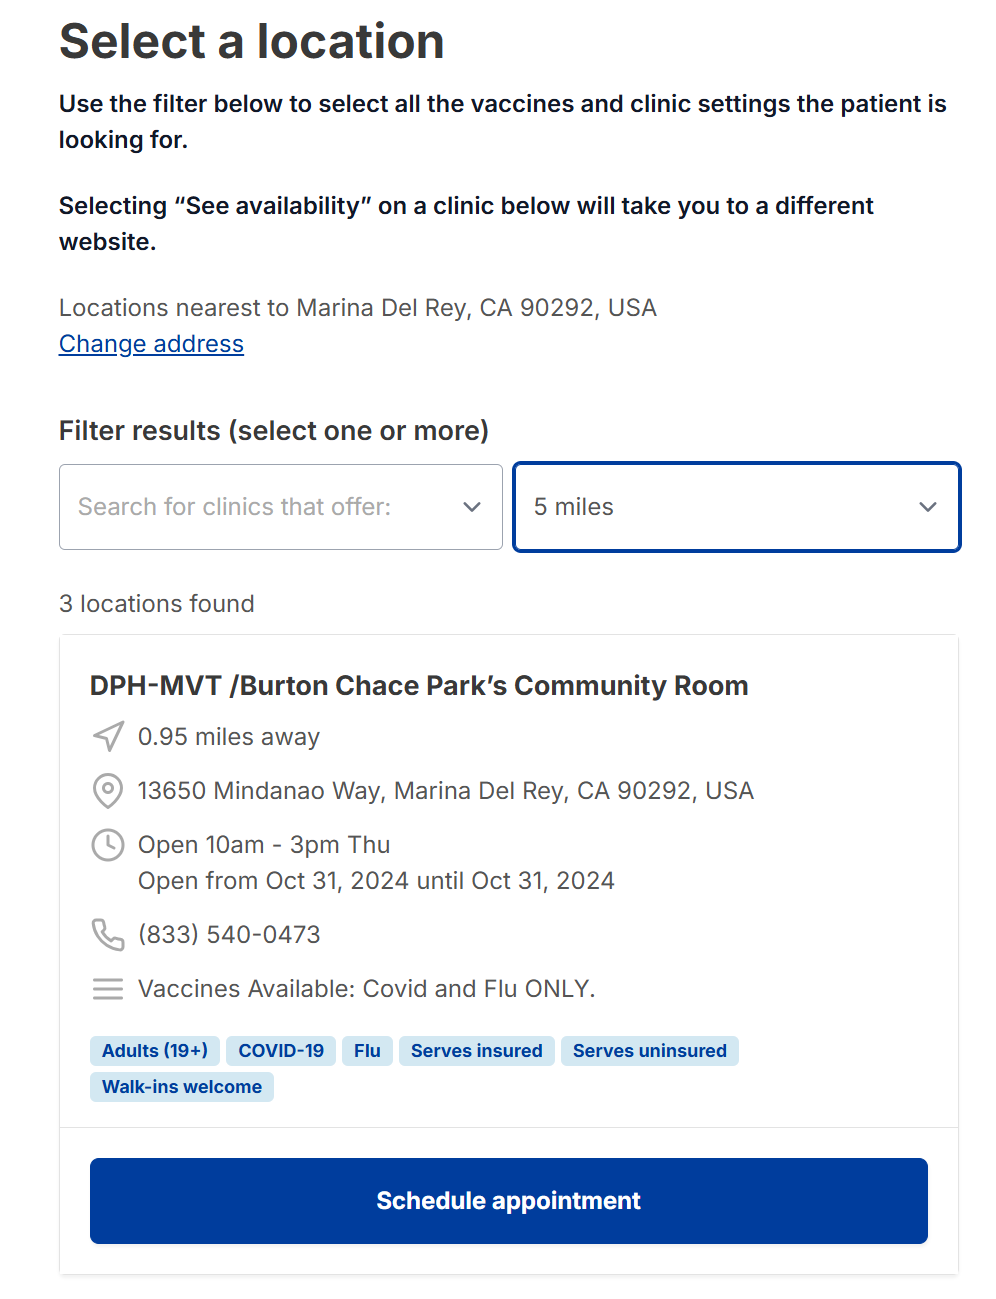Click the Flu tag

367,1051
